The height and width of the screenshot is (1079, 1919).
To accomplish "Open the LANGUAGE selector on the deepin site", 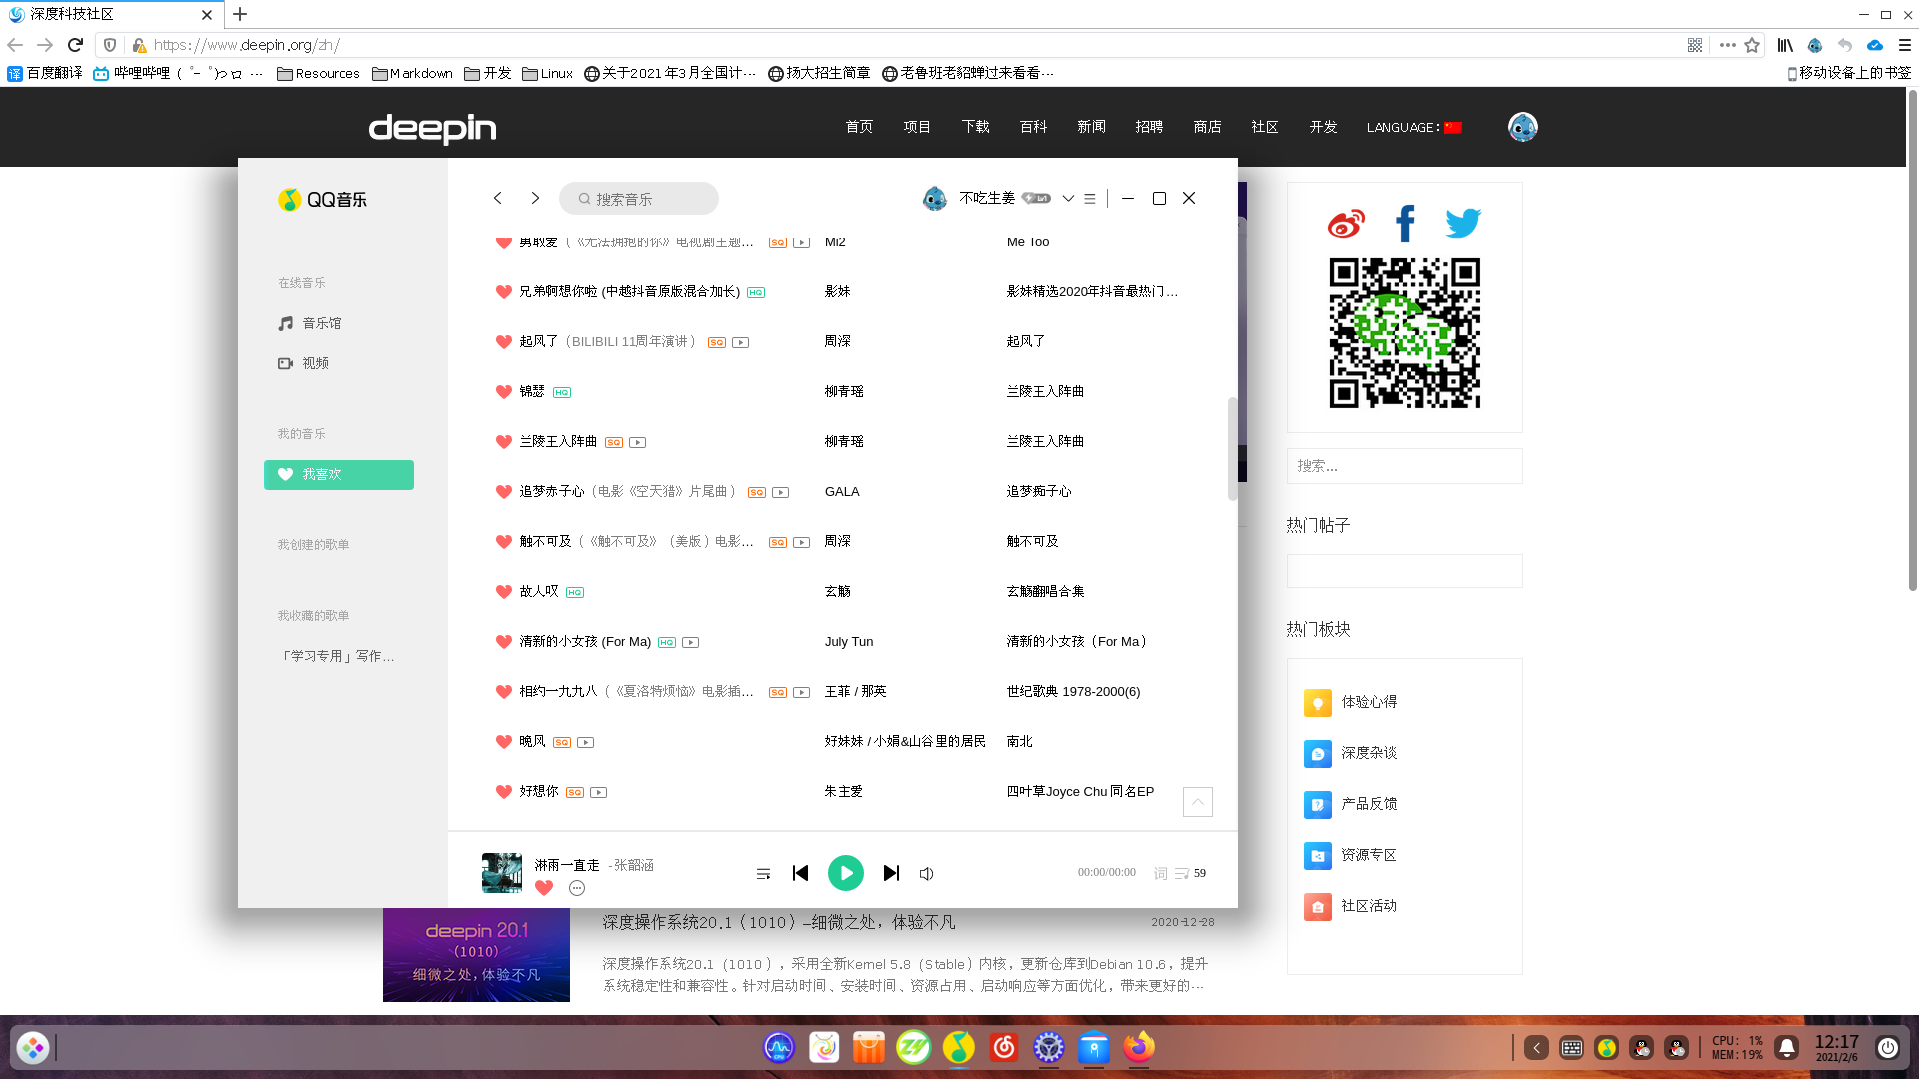I will [1414, 127].
